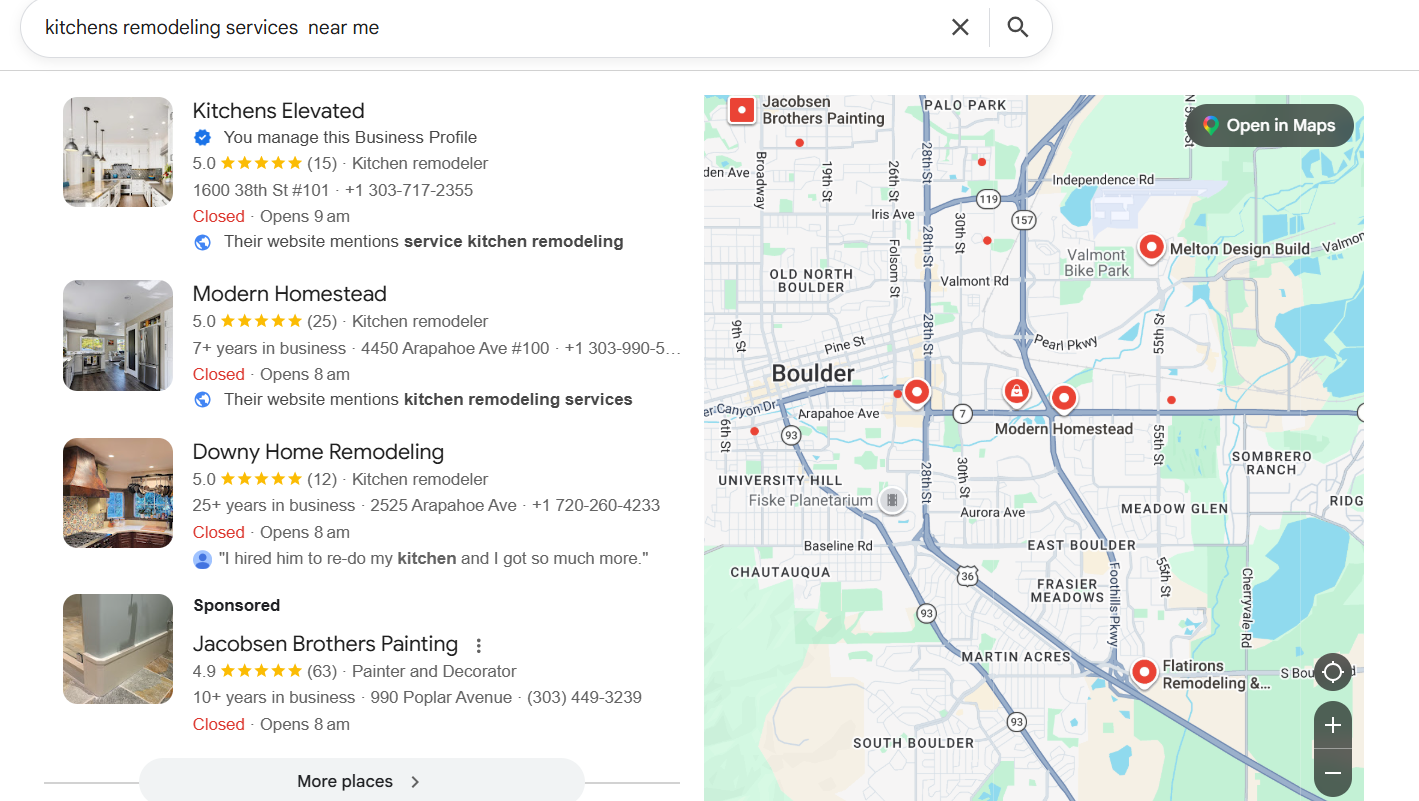Click the magnifying glass search icon
The width and height of the screenshot is (1419, 801).
pos(1018,27)
